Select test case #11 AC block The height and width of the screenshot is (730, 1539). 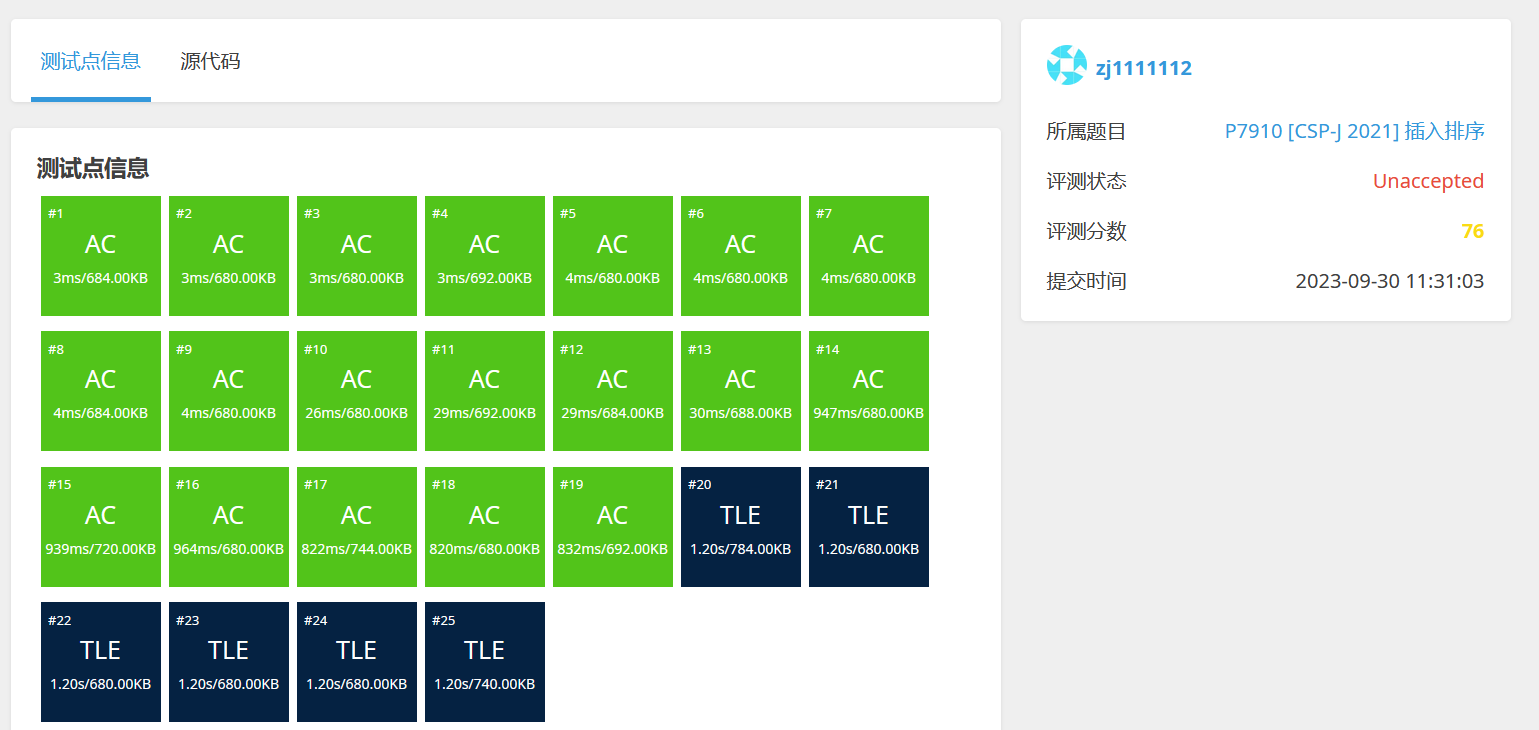coord(485,391)
